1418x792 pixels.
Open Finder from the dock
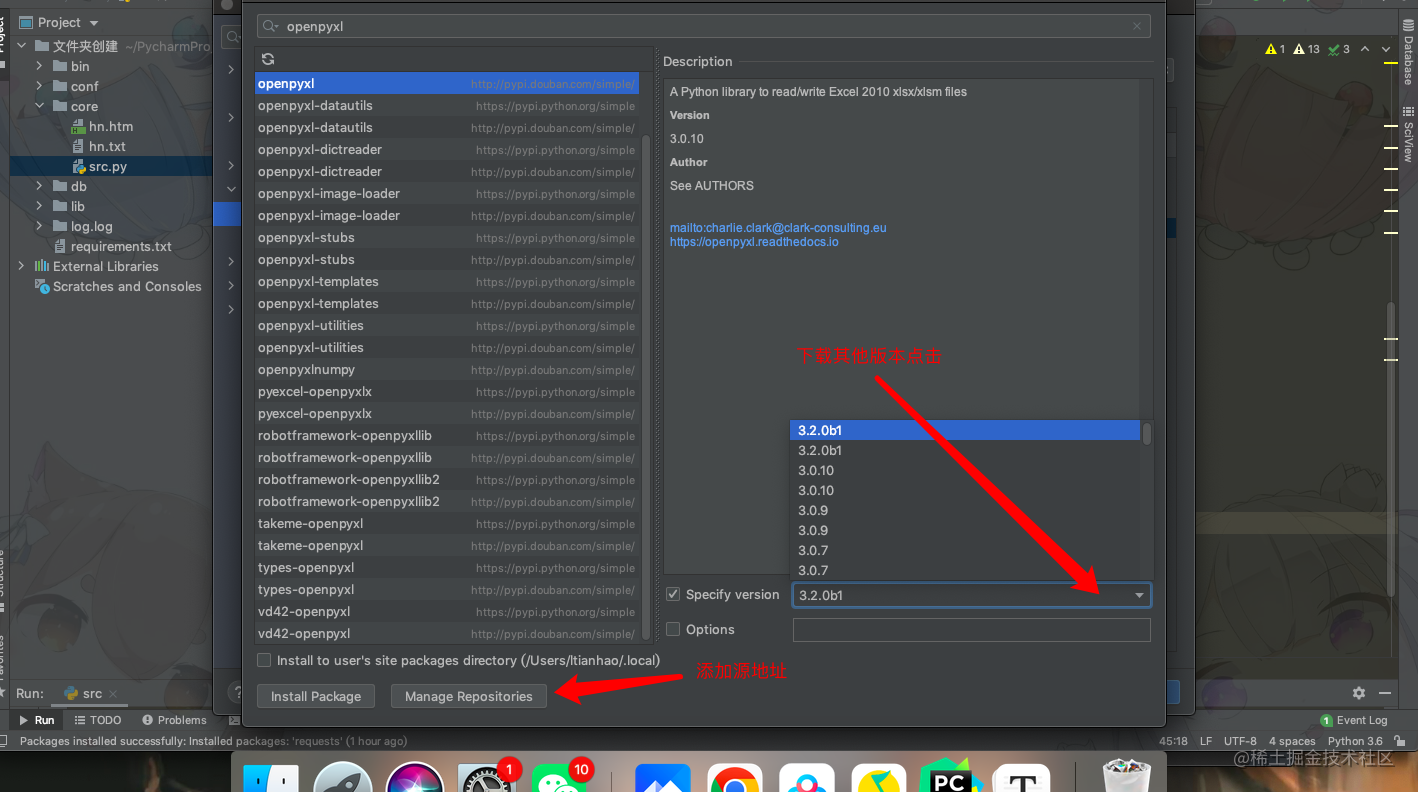[x=271, y=780]
